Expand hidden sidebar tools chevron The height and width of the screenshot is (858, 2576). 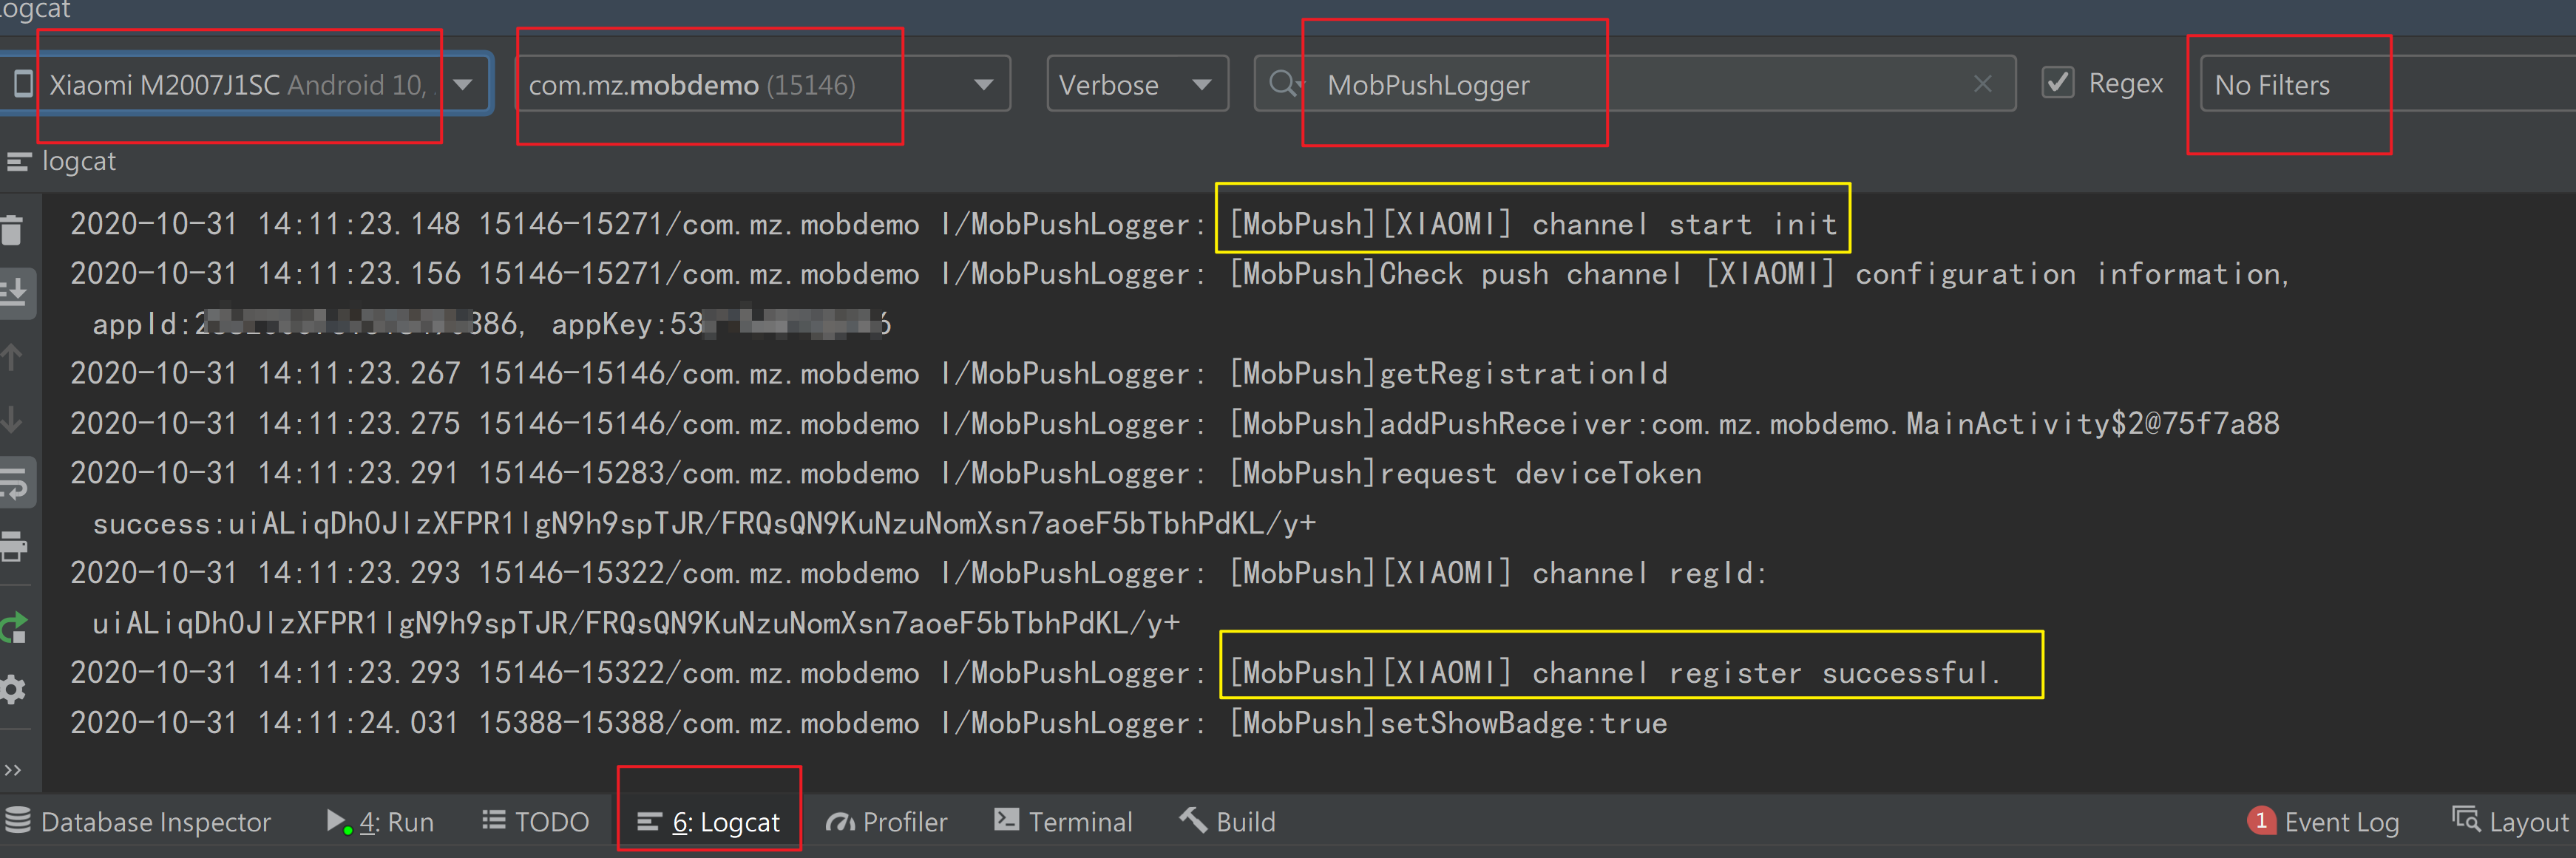pos(12,769)
